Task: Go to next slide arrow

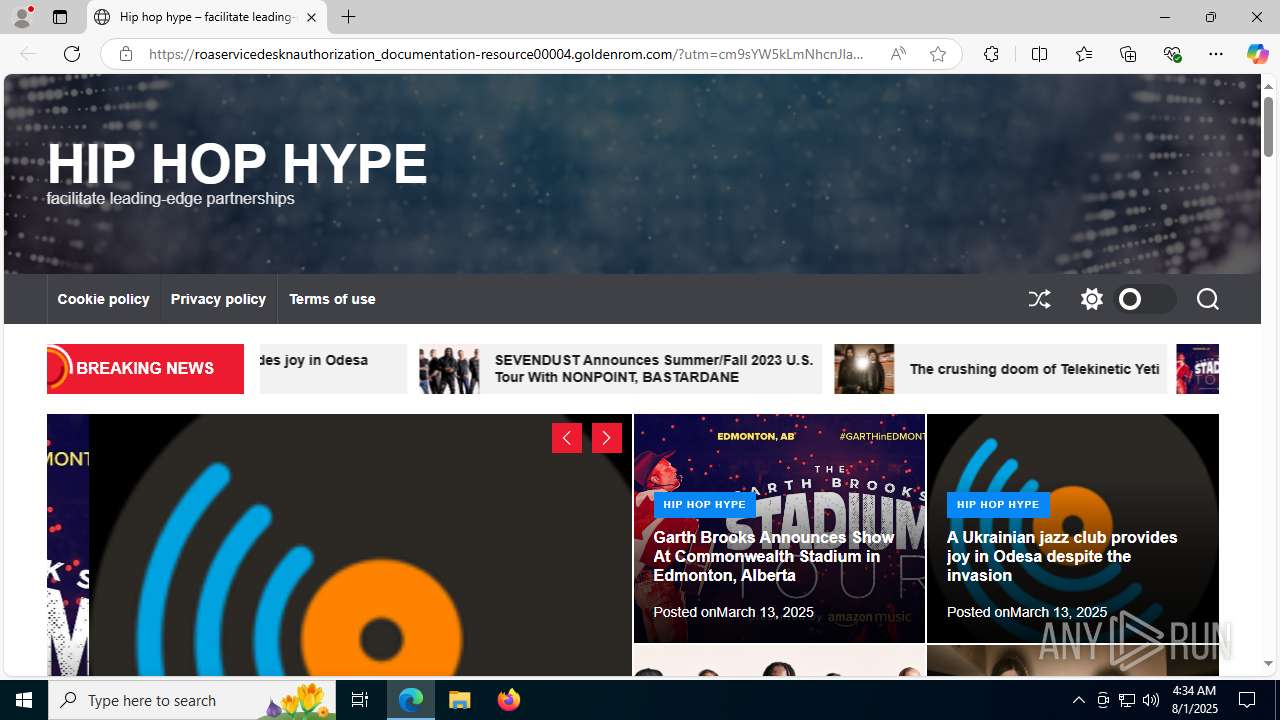Action: (x=606, y=438)
